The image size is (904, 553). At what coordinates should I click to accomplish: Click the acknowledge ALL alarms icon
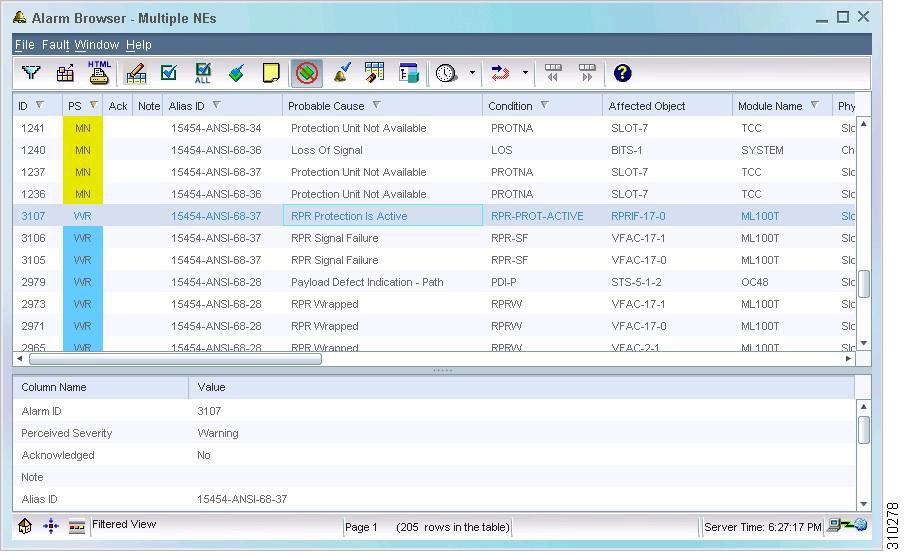pyautogui.click(x=203, y=73)
